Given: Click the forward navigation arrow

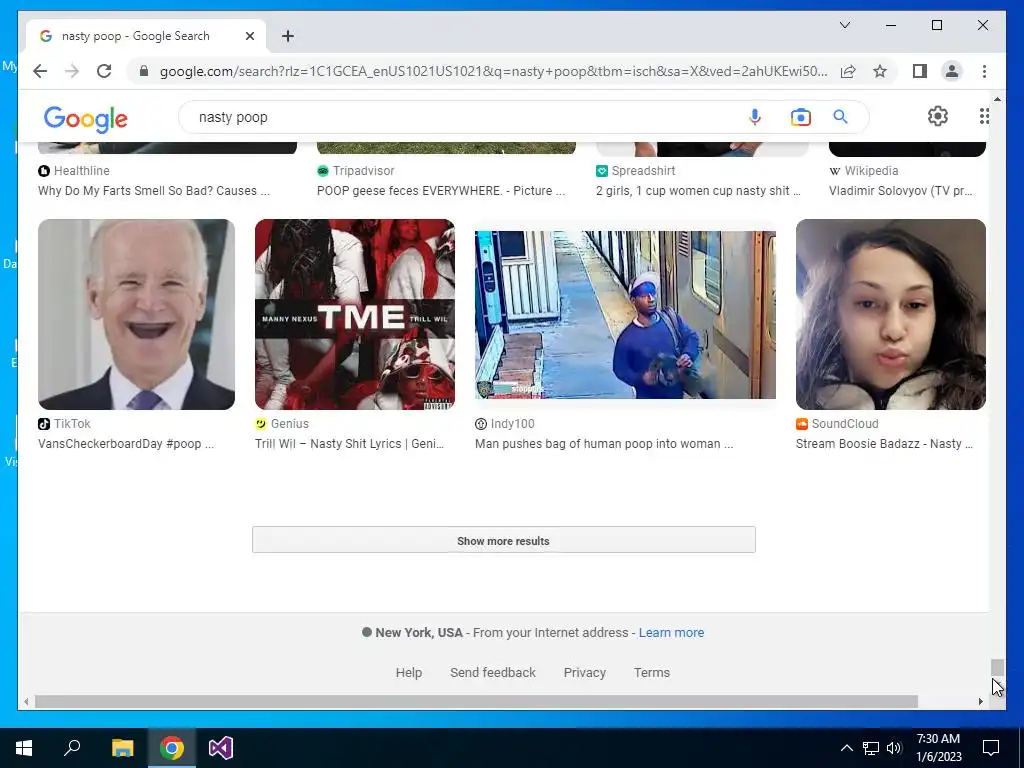Looking at the screenshot, I should pos(72,71).
